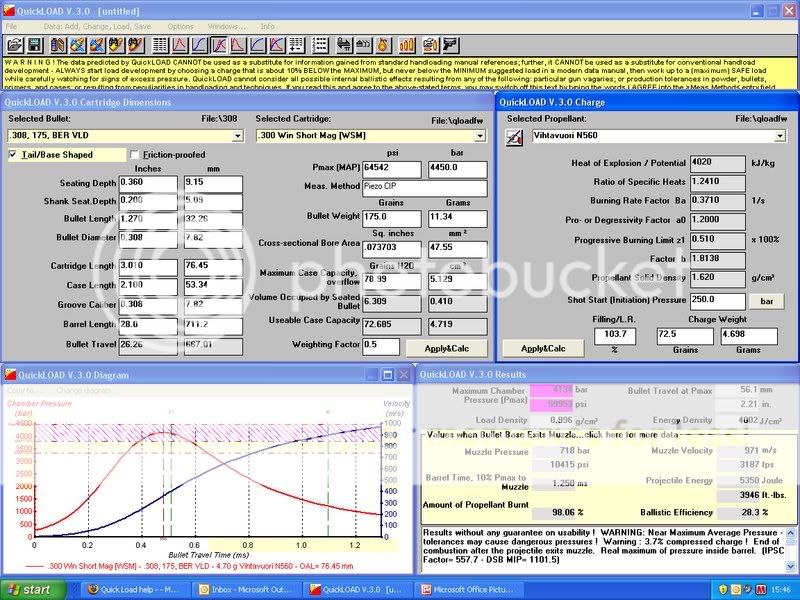Click Apply&Calc in the Charge panel
The width and height of the screenshot is (800, 600).
tap(542, 347)
